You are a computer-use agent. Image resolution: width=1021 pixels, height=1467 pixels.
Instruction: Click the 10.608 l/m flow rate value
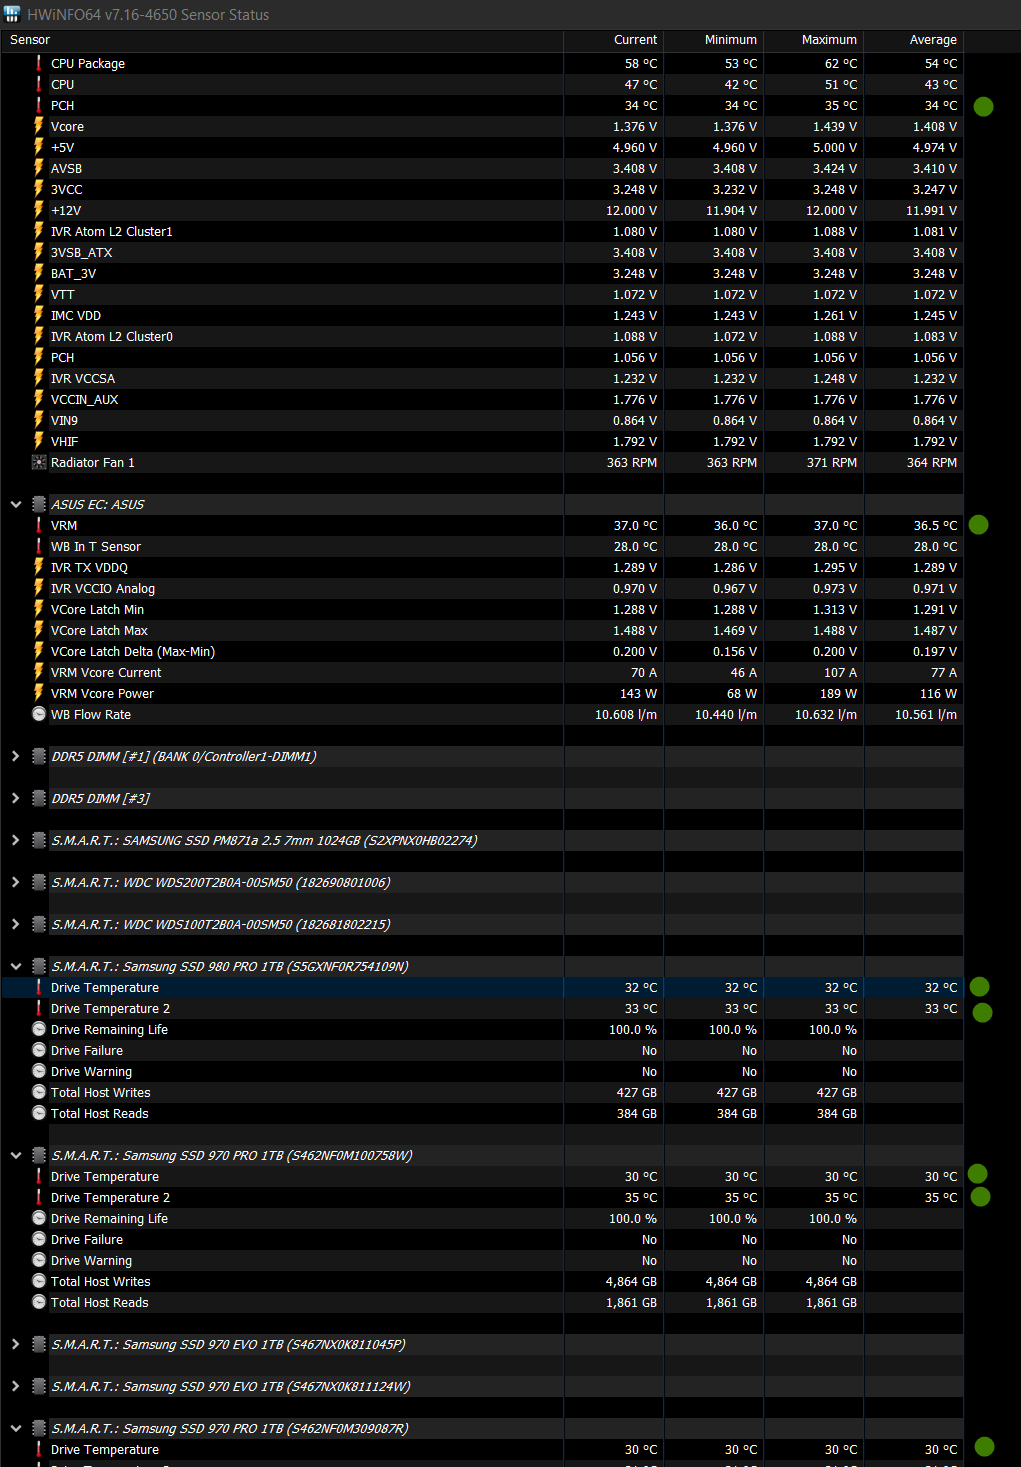pos(626,714)
